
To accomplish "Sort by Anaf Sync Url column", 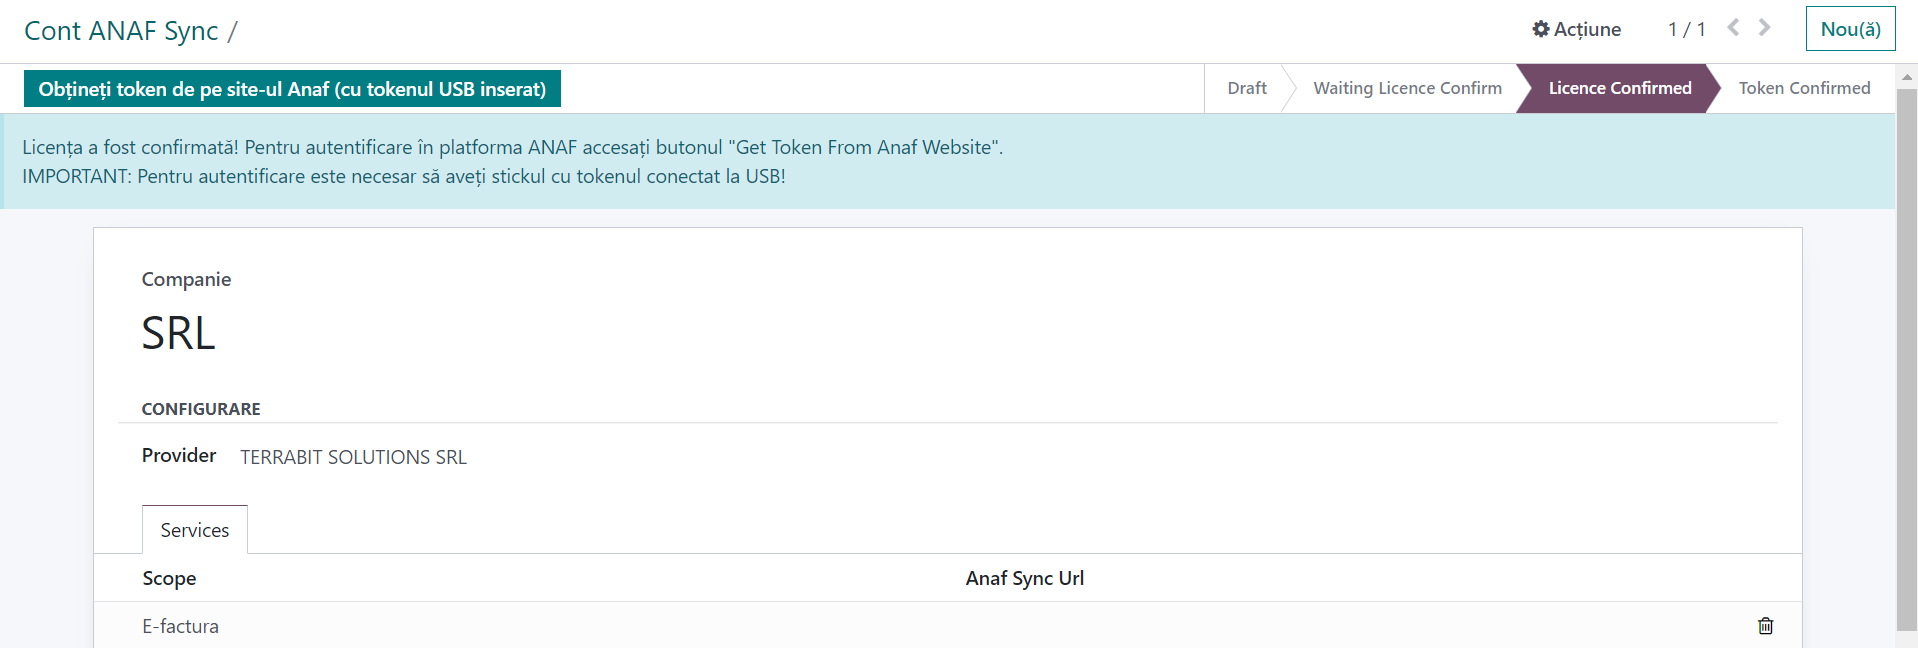I will coord(1024,578).
